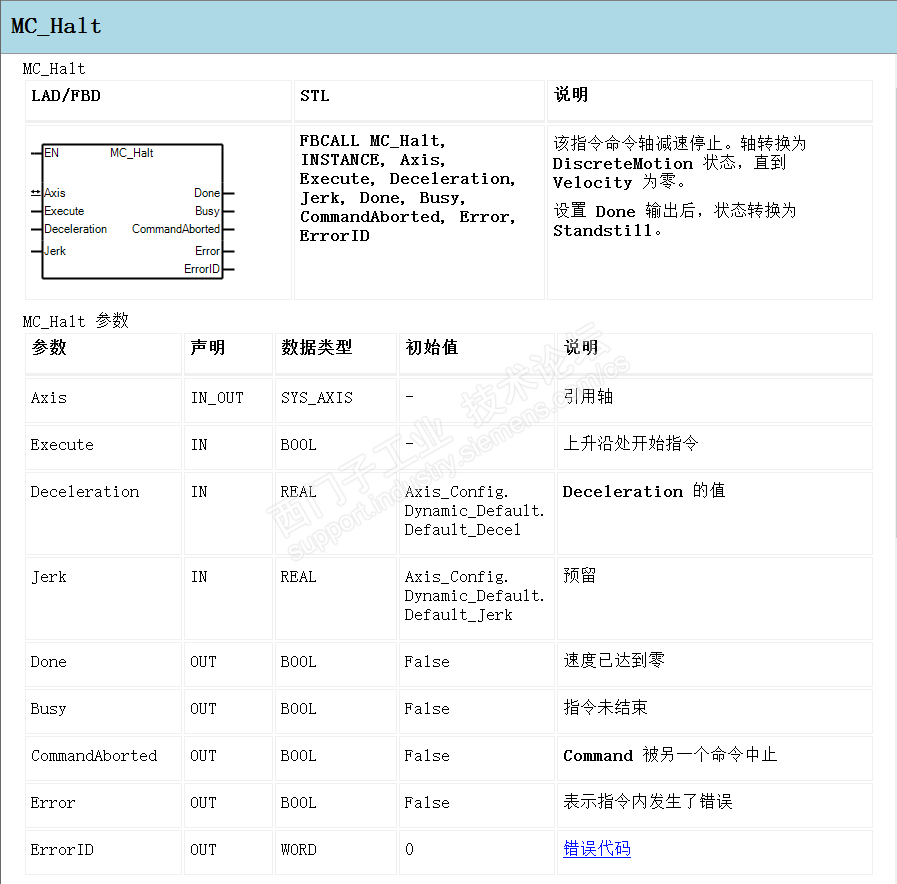
Task: Click the Error parameter name cell
Action: 104,804
